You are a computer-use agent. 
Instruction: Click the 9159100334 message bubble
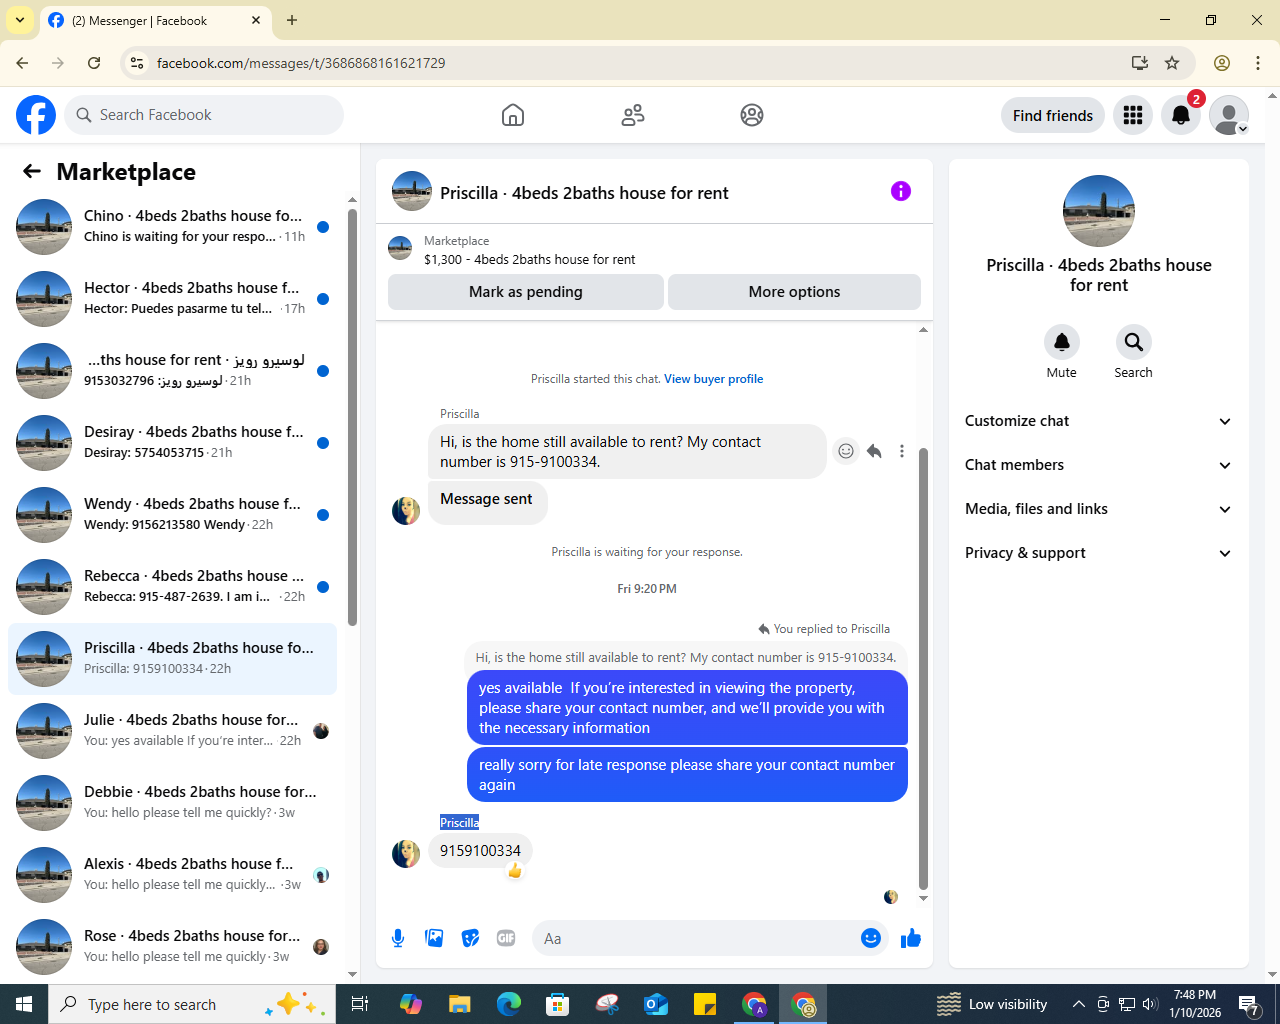[x=481, y=851]
